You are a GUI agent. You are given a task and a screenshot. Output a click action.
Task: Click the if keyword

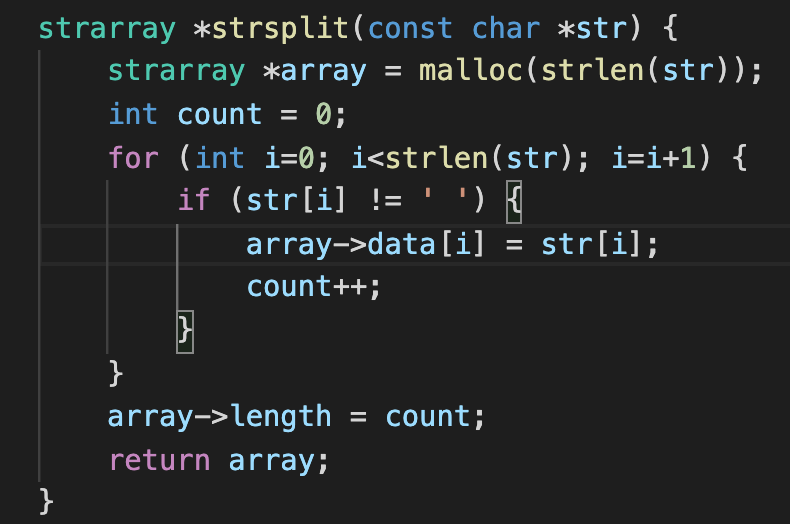[x=194, y=200]
